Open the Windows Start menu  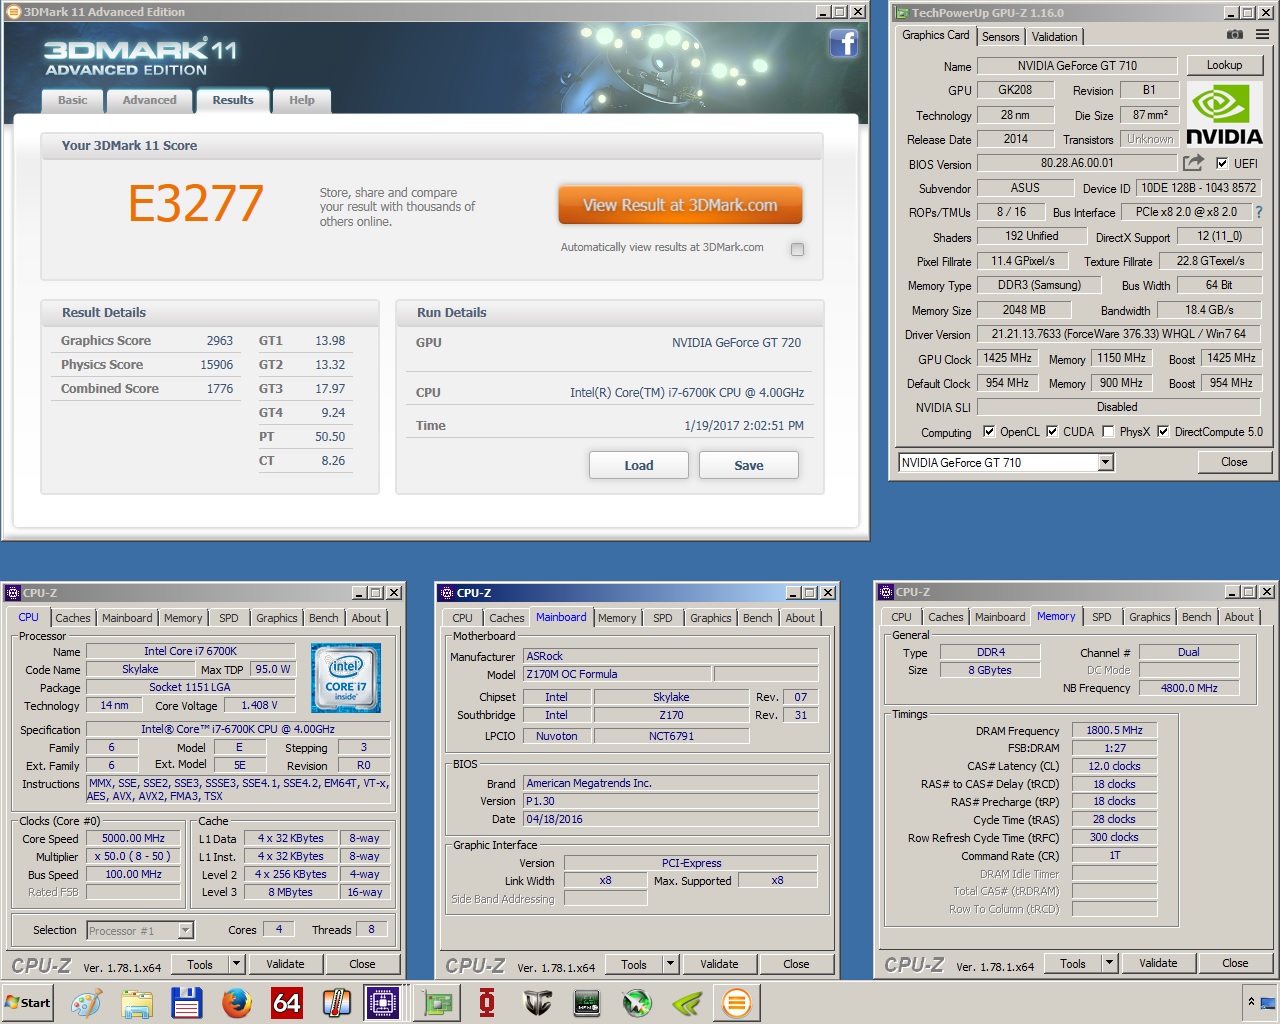click(28, 1002)
